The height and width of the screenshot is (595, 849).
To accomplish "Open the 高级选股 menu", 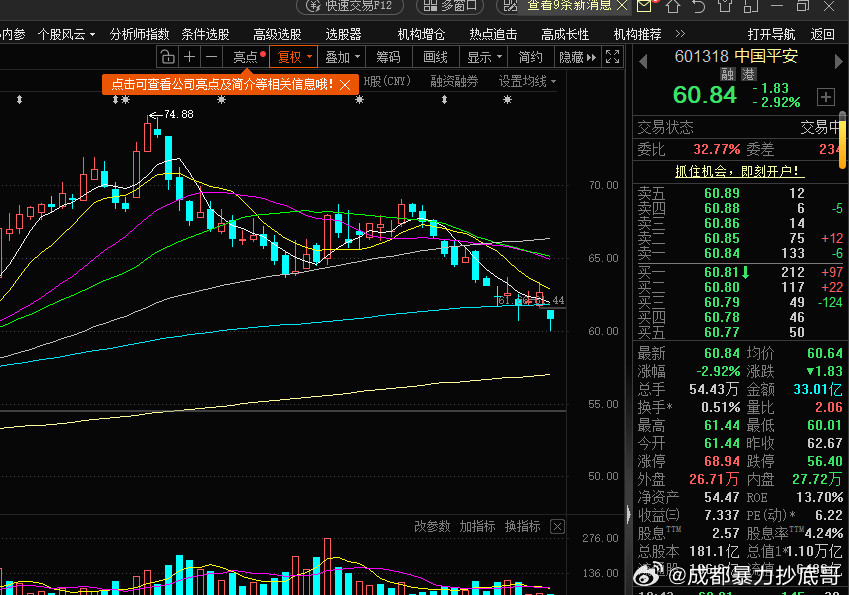I will [277, 34].
